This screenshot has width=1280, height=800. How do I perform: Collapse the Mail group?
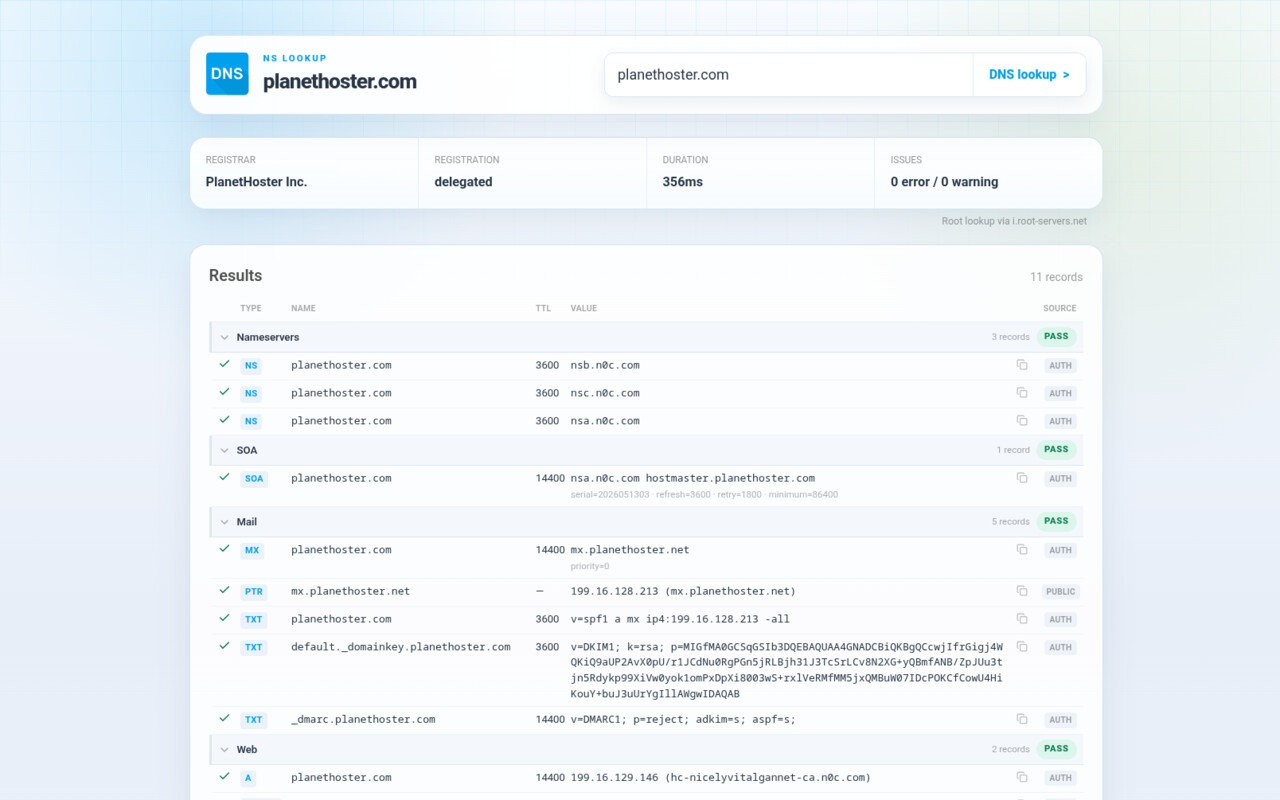225,522
